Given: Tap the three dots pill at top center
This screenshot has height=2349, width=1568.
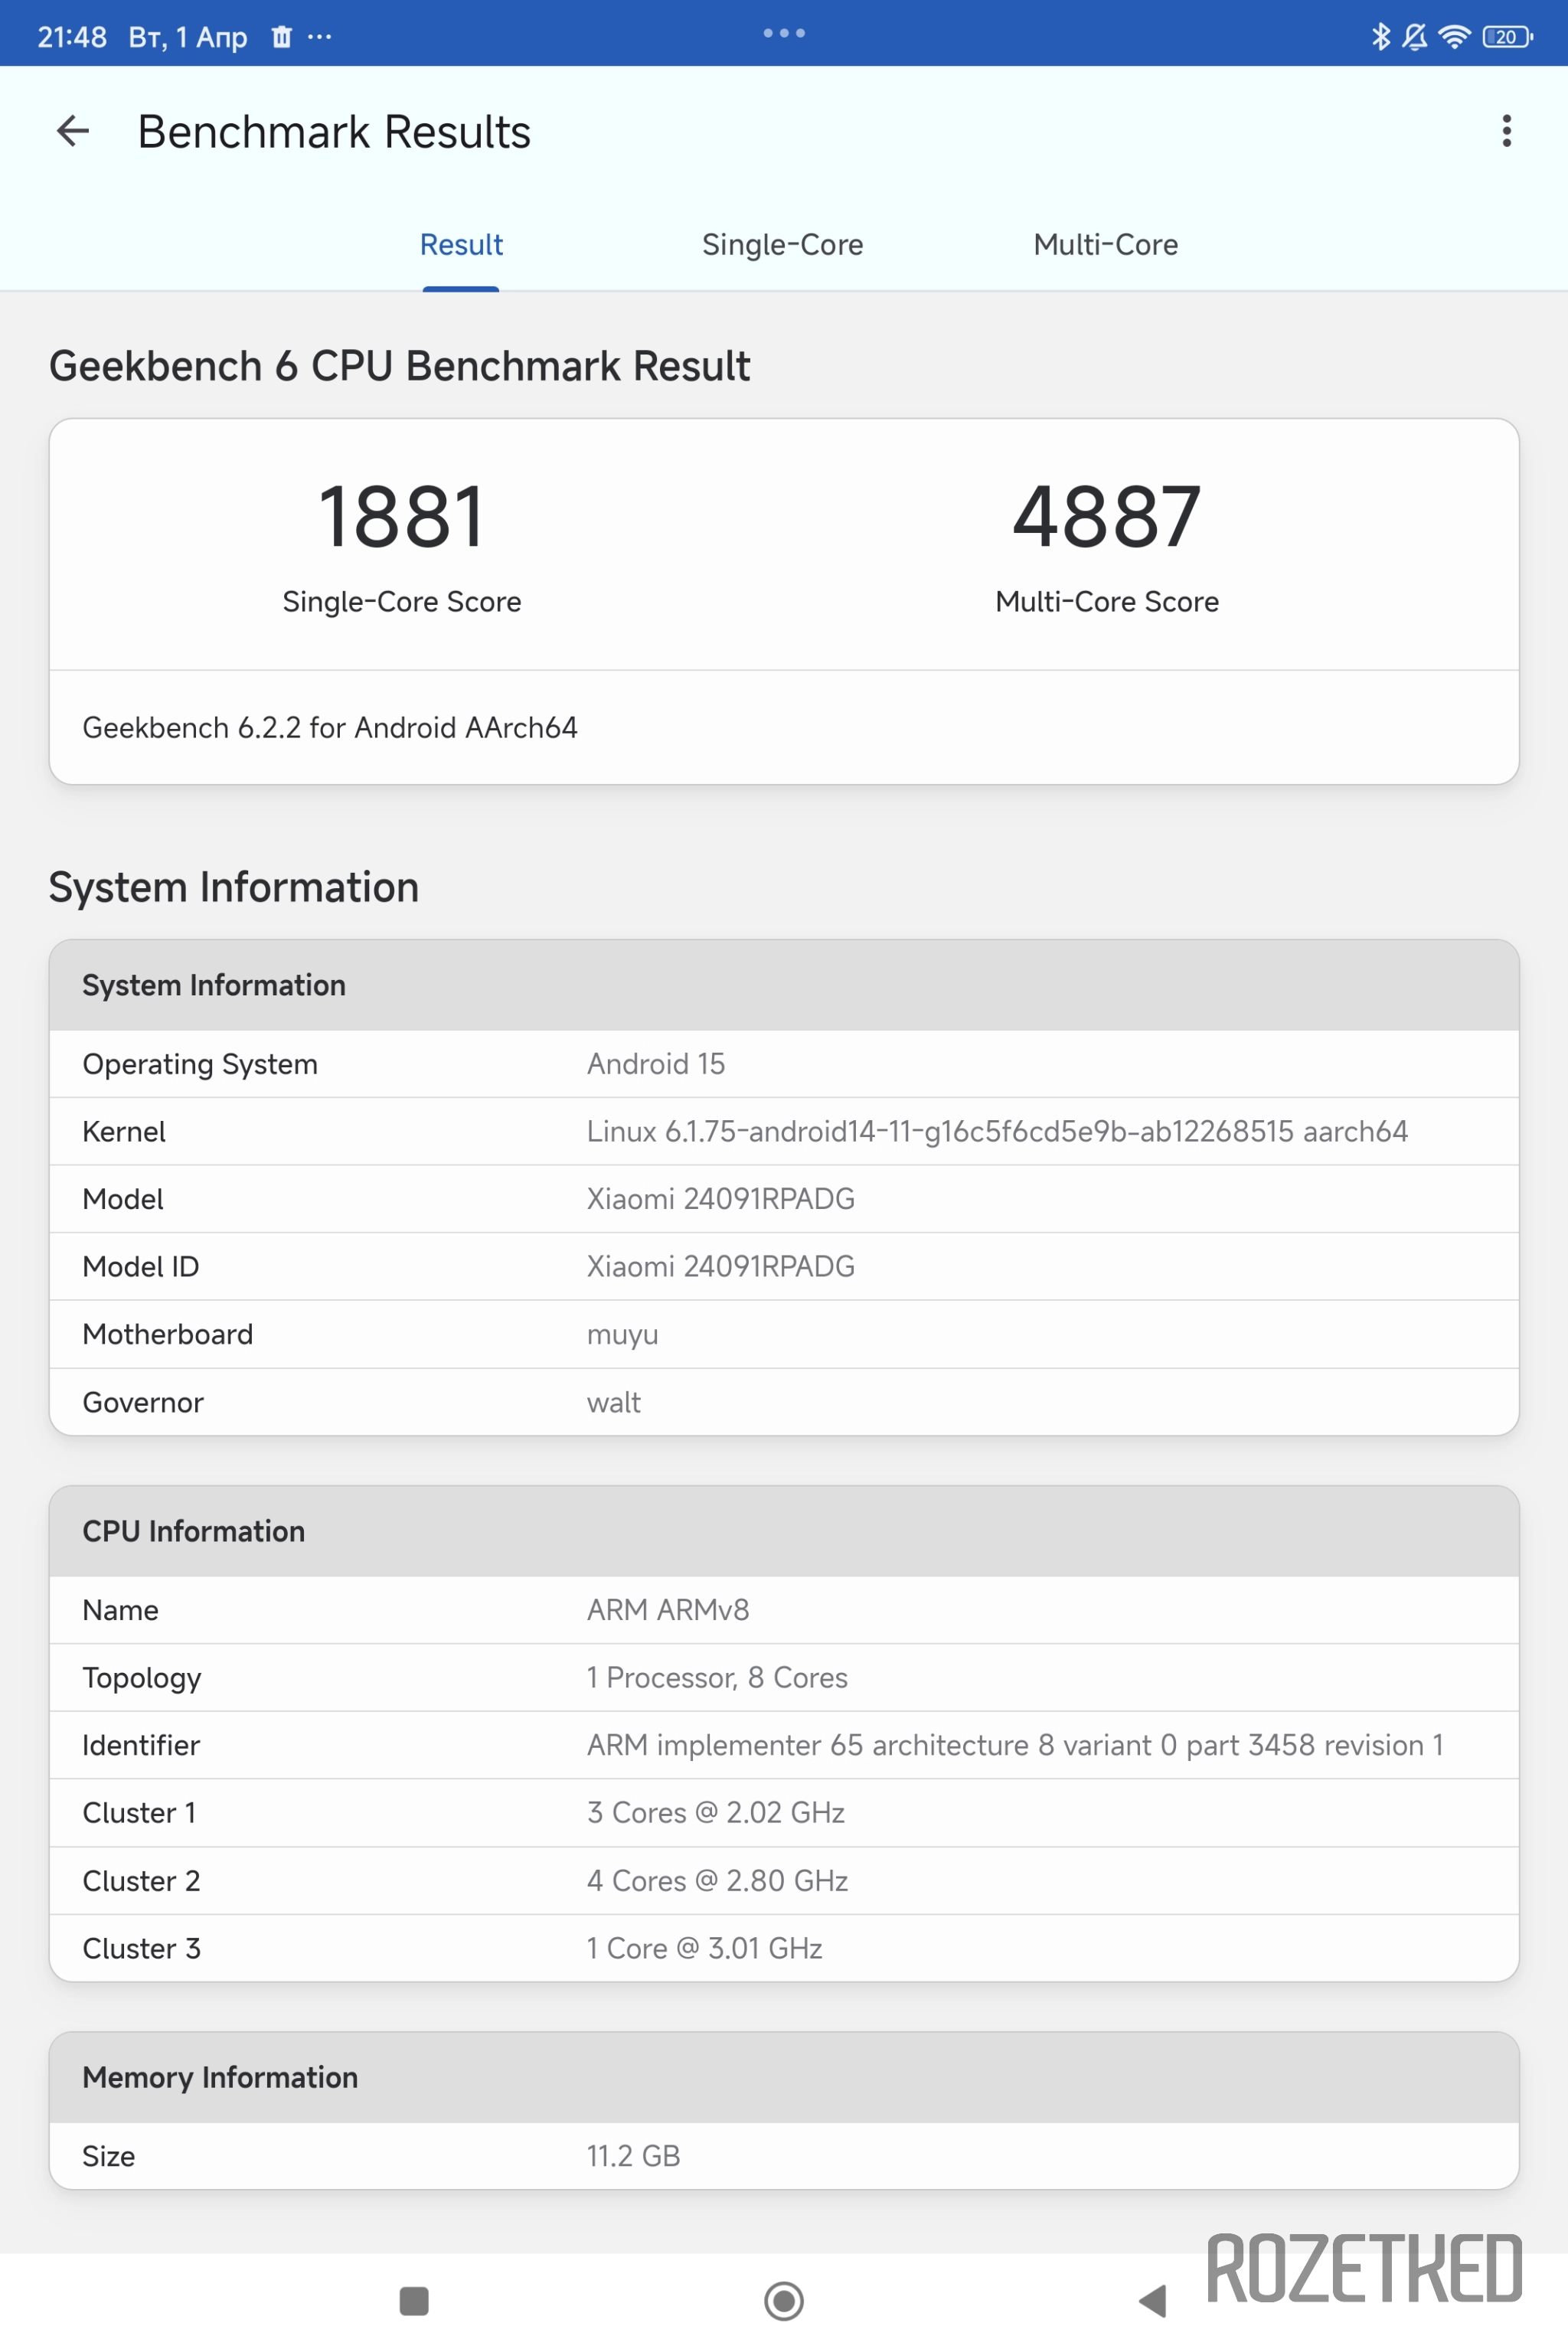Looking at the screenshot, I should (x=784, y=33).
